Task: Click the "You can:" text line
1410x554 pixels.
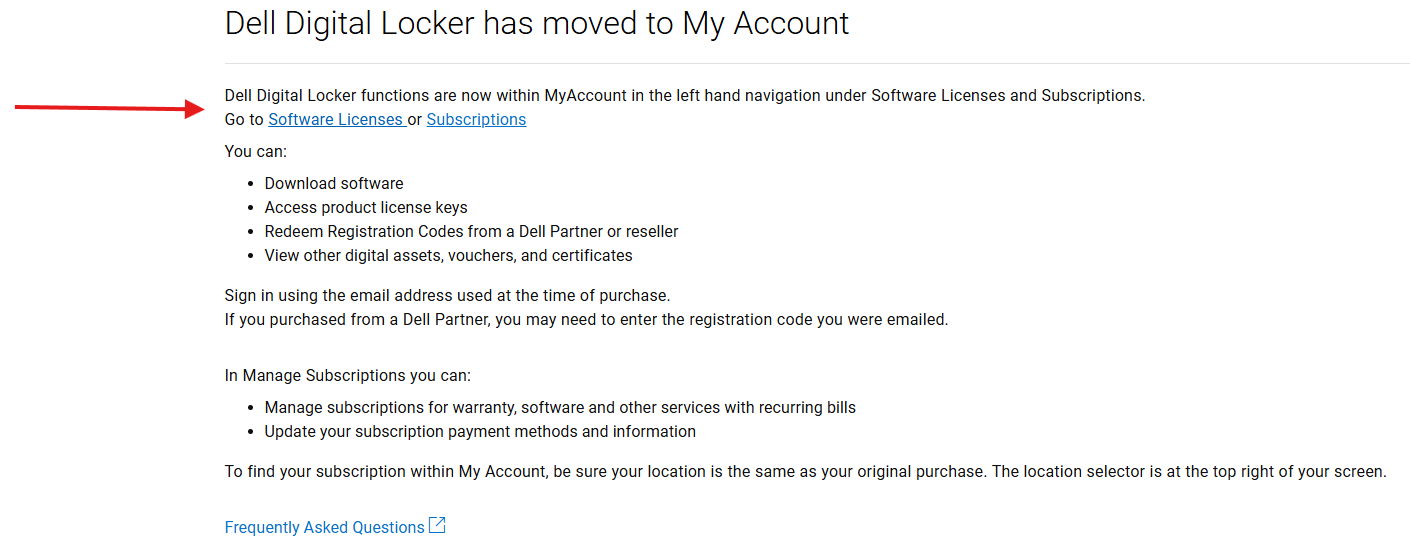Action: tap(256, 152)
